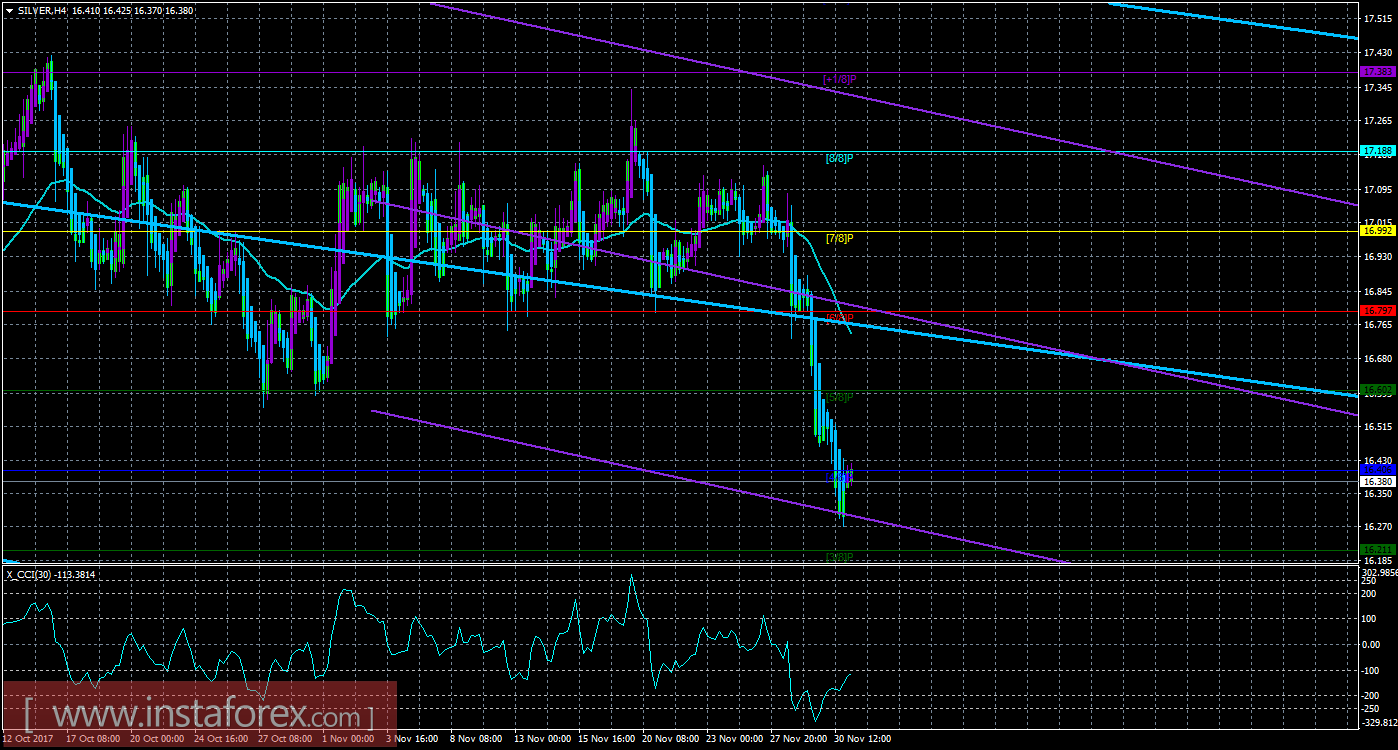Screen dimensions: 1398x750
Task: Select the blue 16.406 price tag
Action: click(x=1377, y=468)
